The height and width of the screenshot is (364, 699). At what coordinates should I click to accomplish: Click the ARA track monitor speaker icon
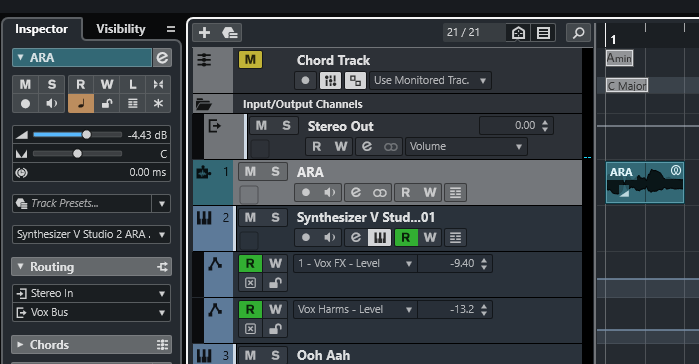coord(329,192)
